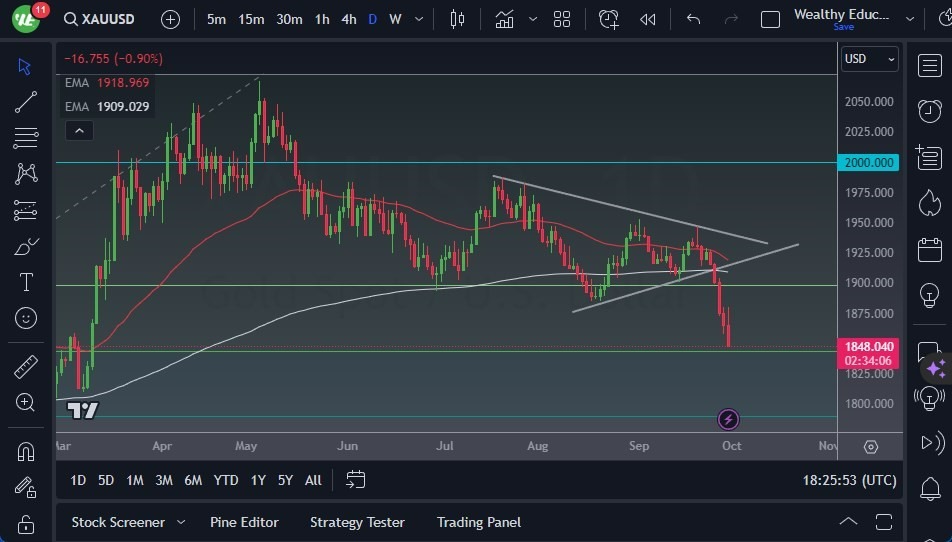Open the emoji icons tool

point(26,318)
